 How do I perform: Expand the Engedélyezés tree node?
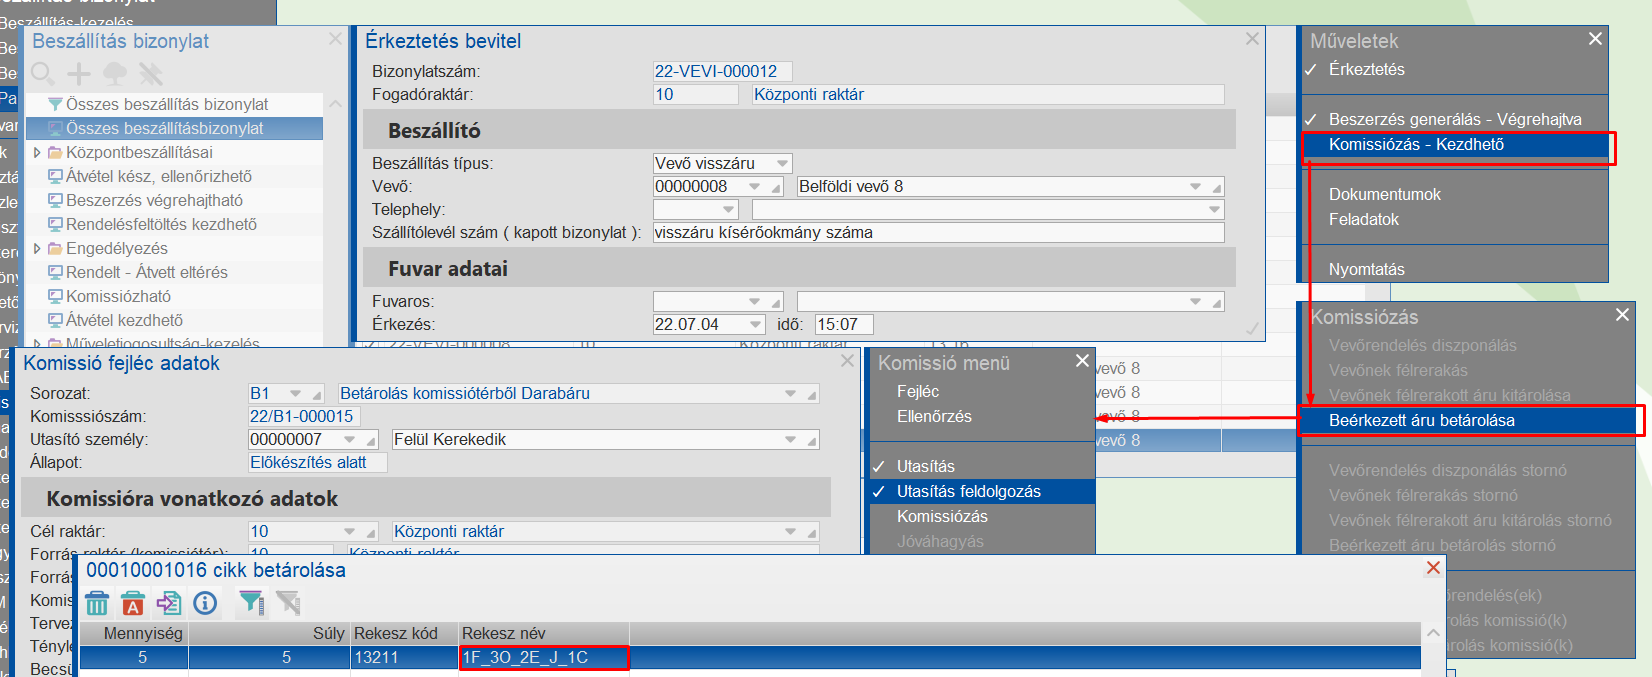click(x=37, y=248)
